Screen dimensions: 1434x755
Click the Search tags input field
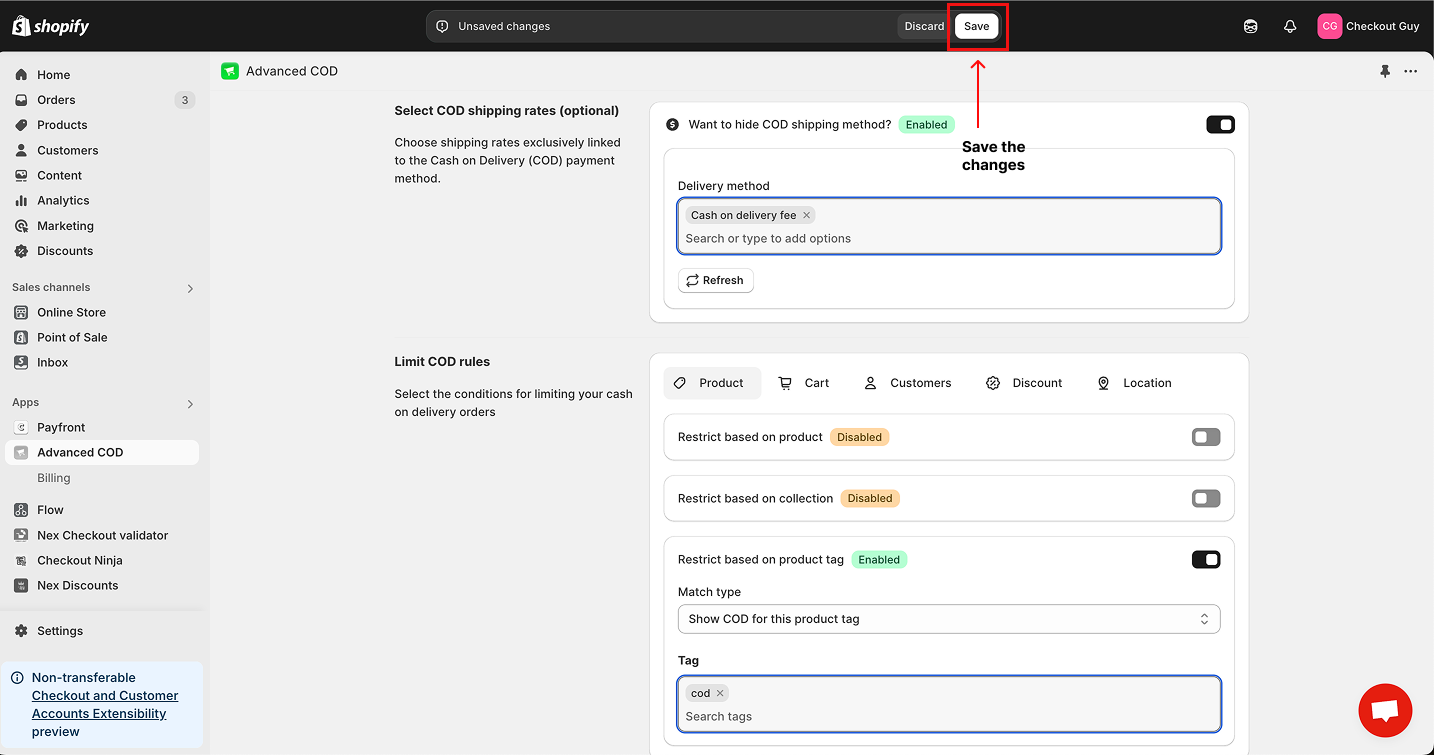[x=948, y=716]
